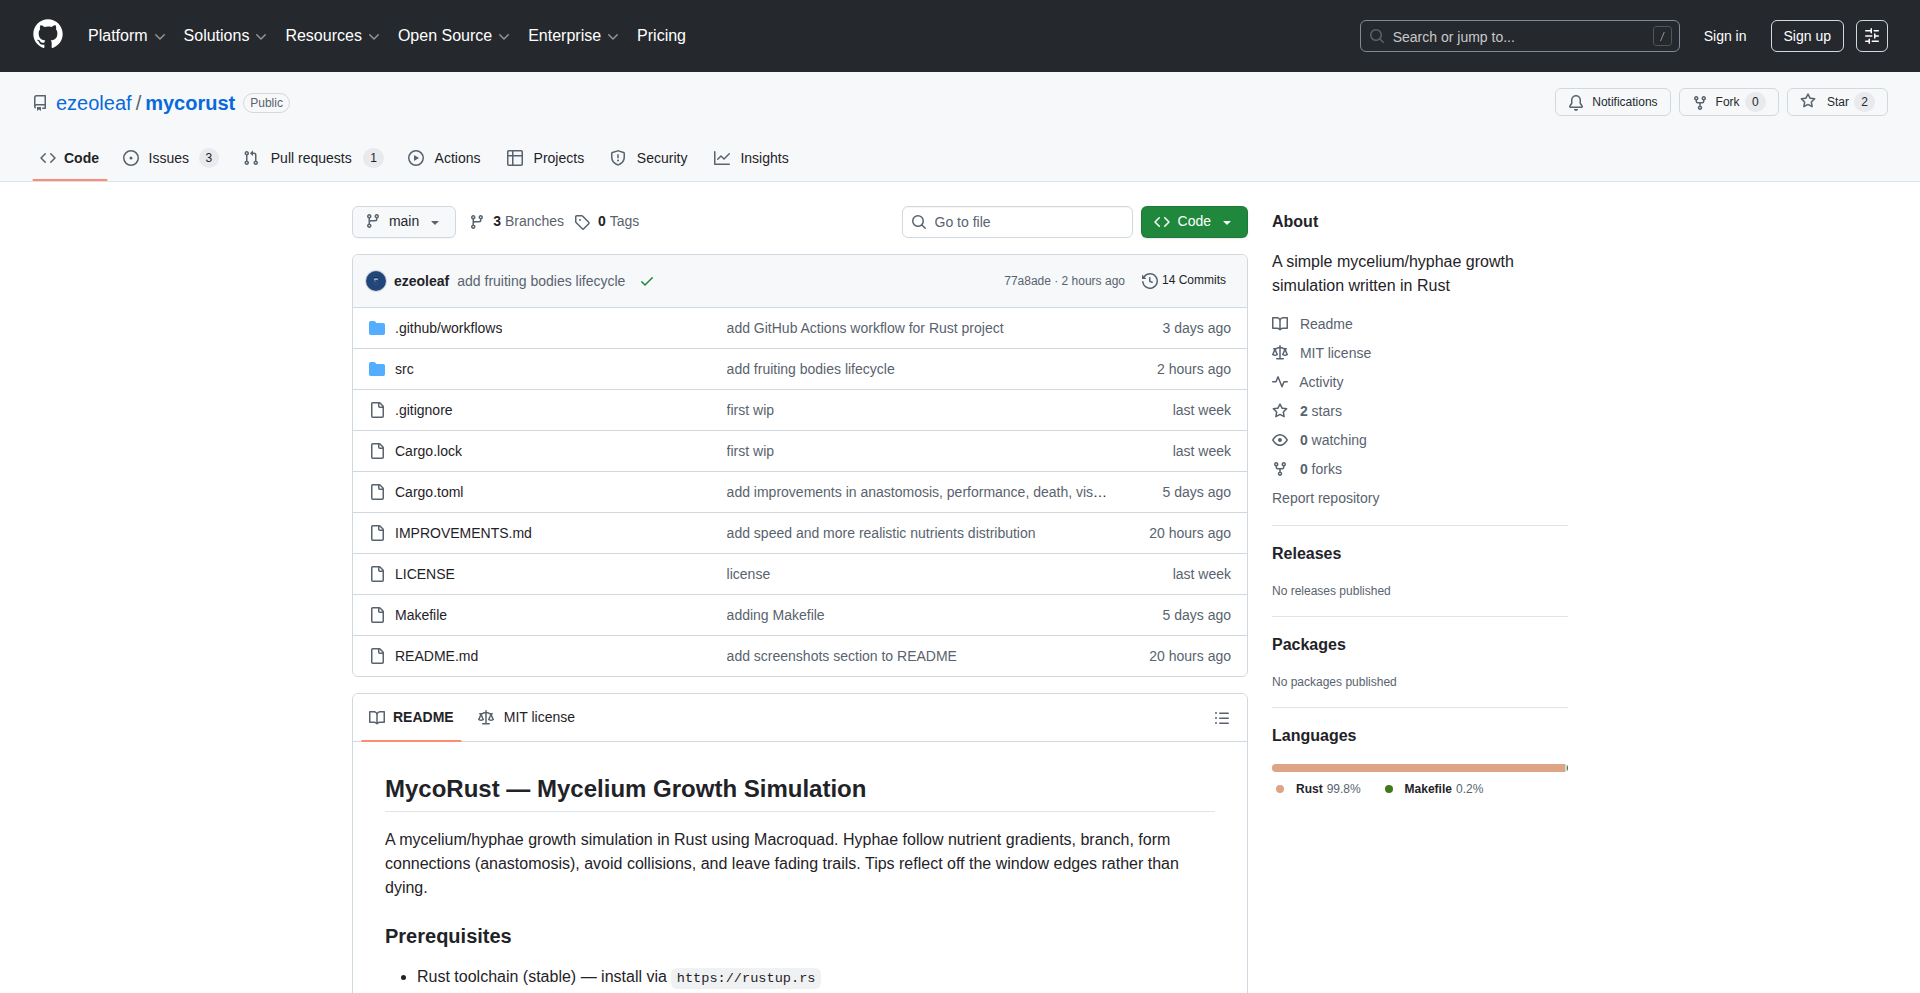
Task: Click the Go to file search field
Action: [x=1017, y=222]
